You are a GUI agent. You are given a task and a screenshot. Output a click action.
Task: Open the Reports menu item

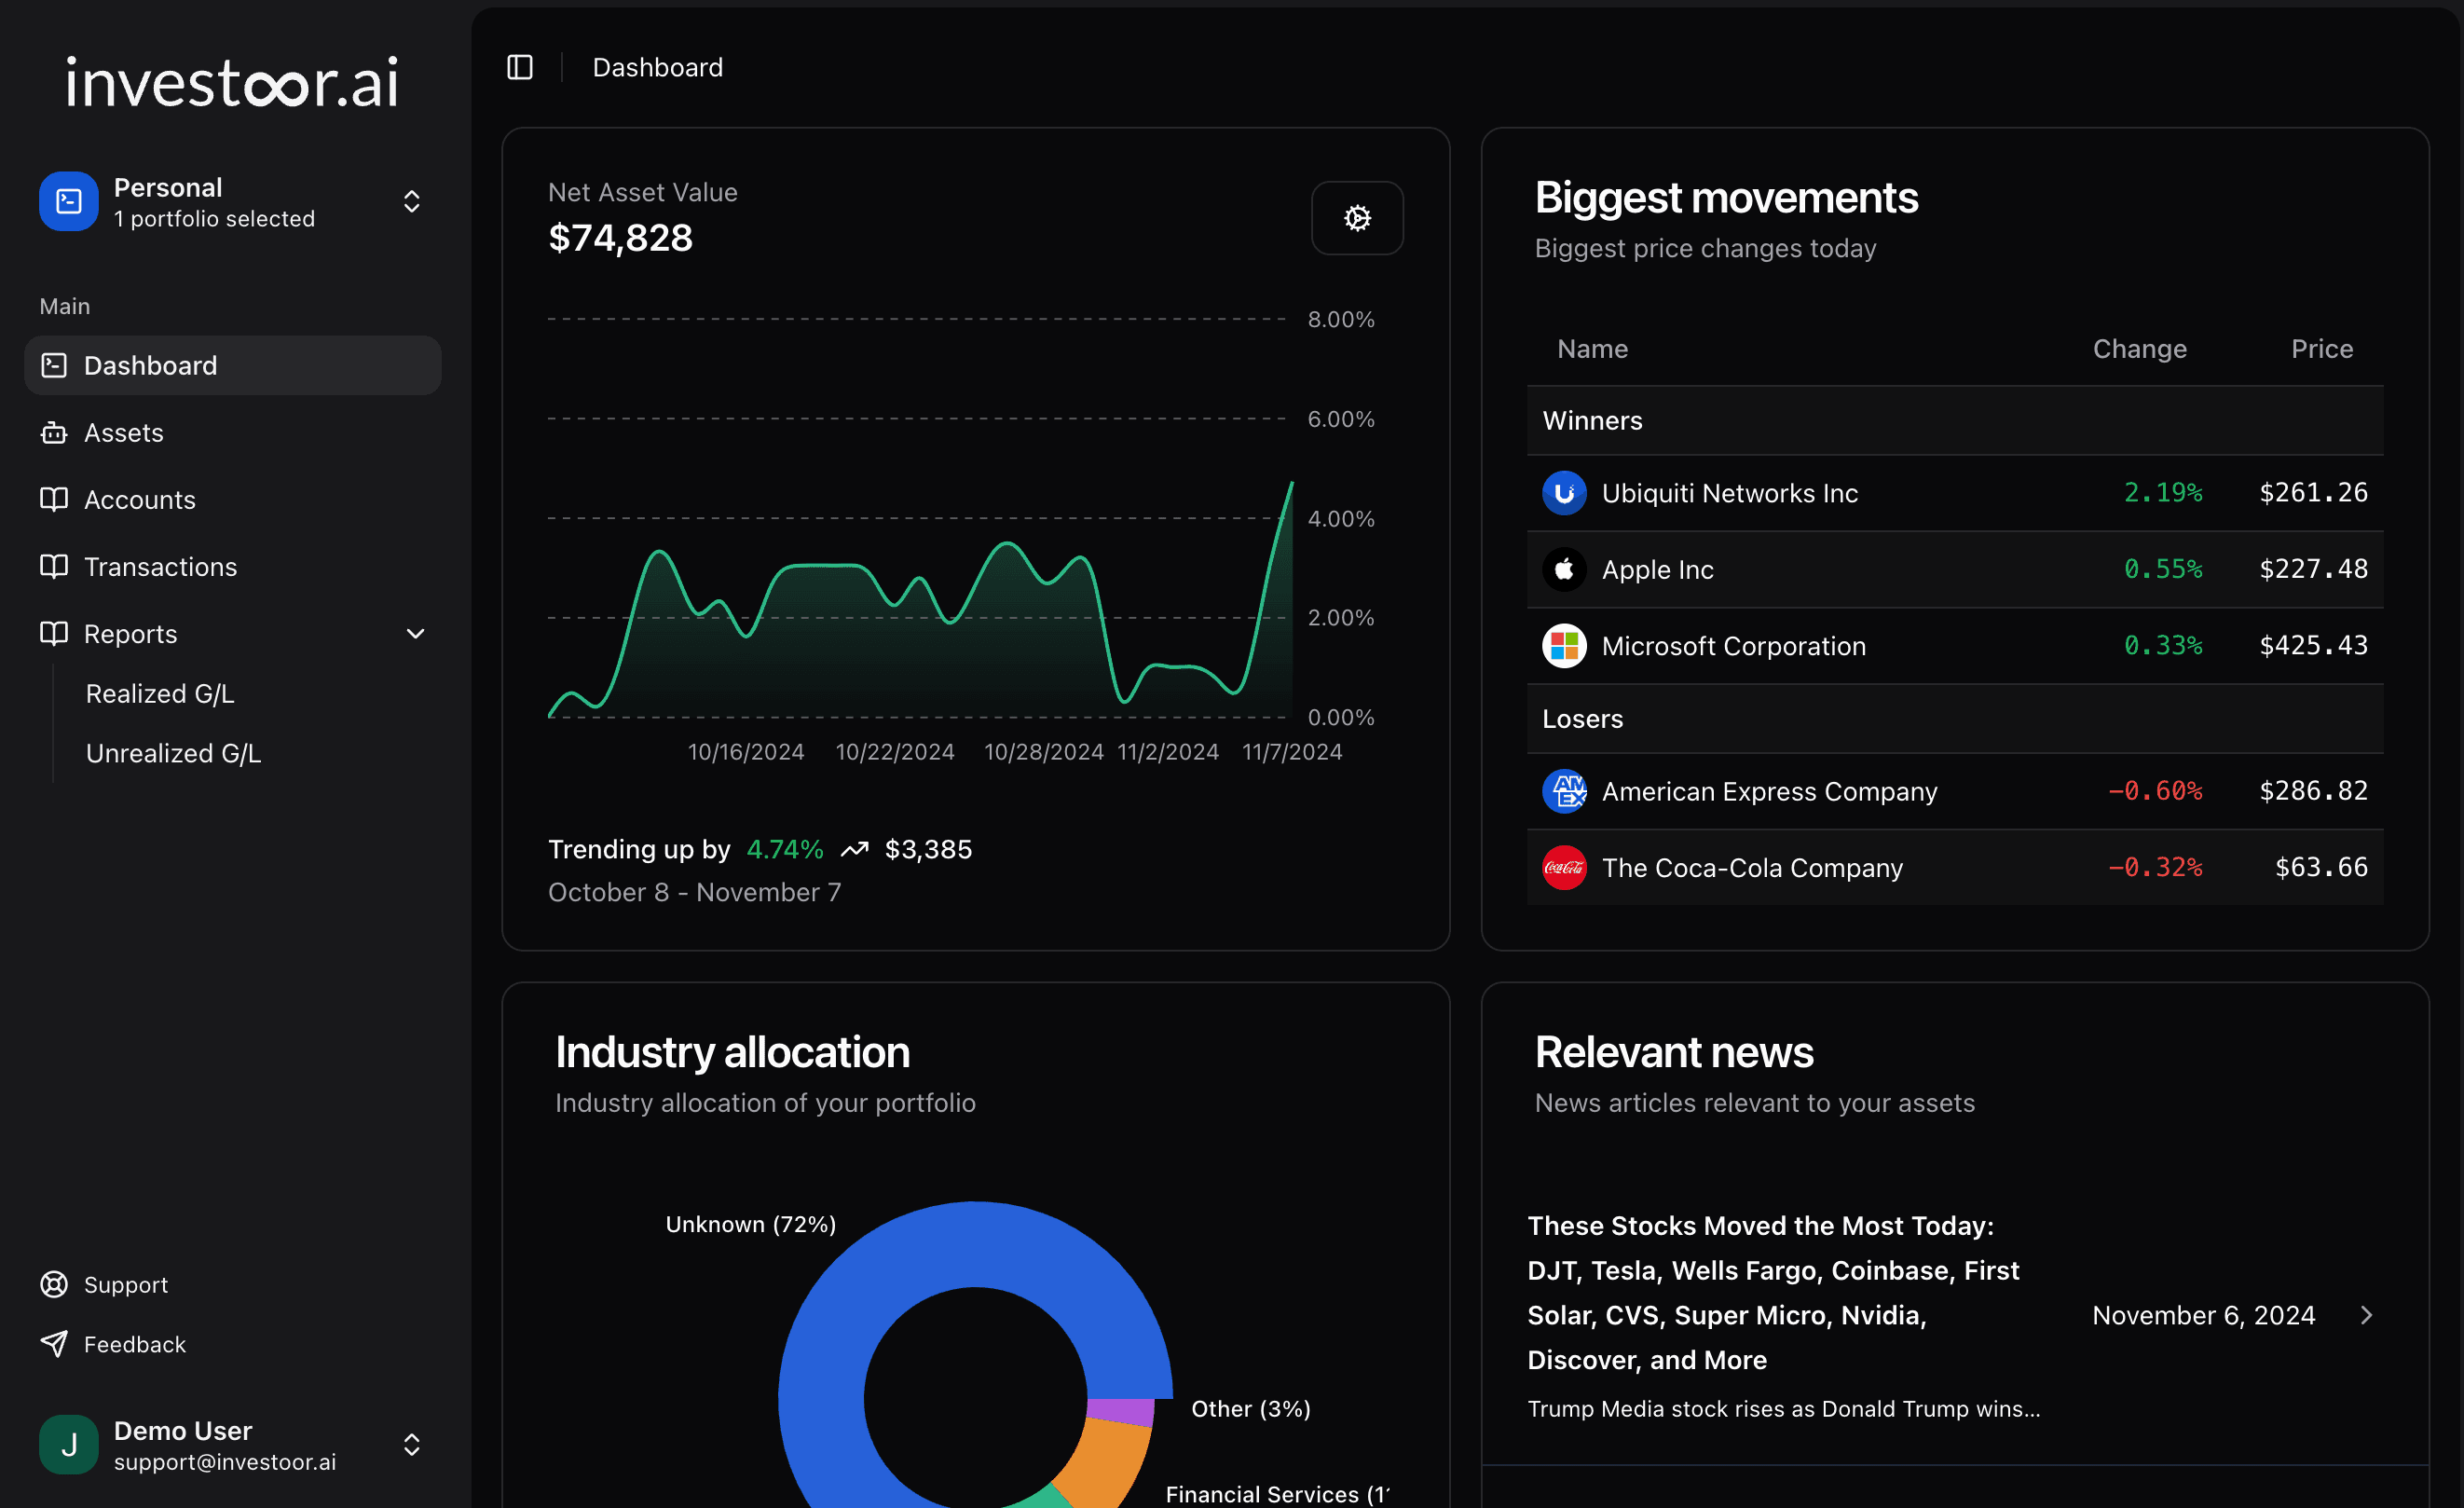[x=233, y=633]
